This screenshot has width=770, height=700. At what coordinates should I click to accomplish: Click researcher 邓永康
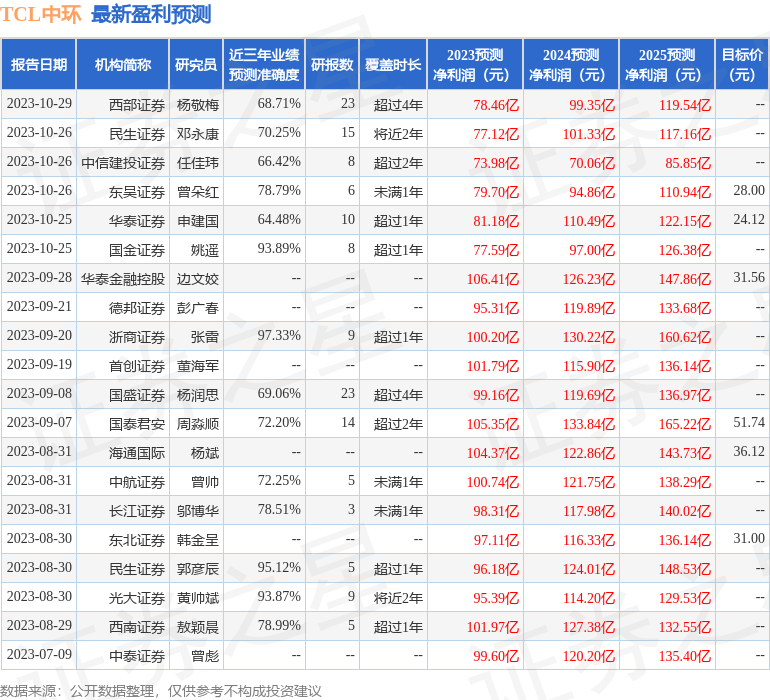coord(198,134)
